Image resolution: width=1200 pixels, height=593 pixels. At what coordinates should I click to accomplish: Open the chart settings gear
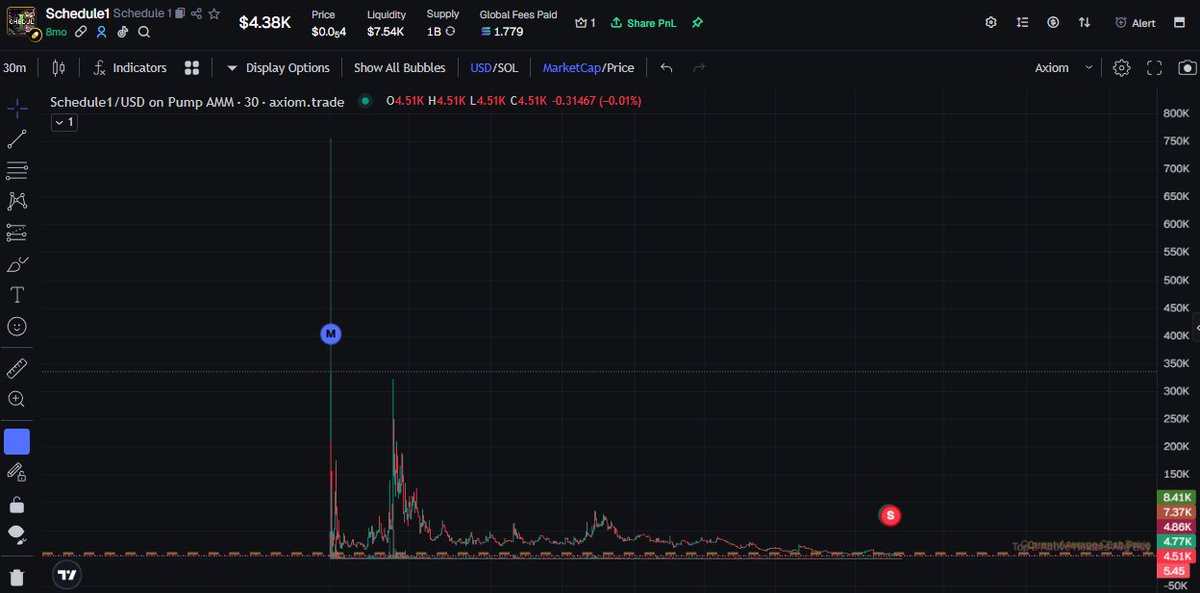(x=1122, y=68)
